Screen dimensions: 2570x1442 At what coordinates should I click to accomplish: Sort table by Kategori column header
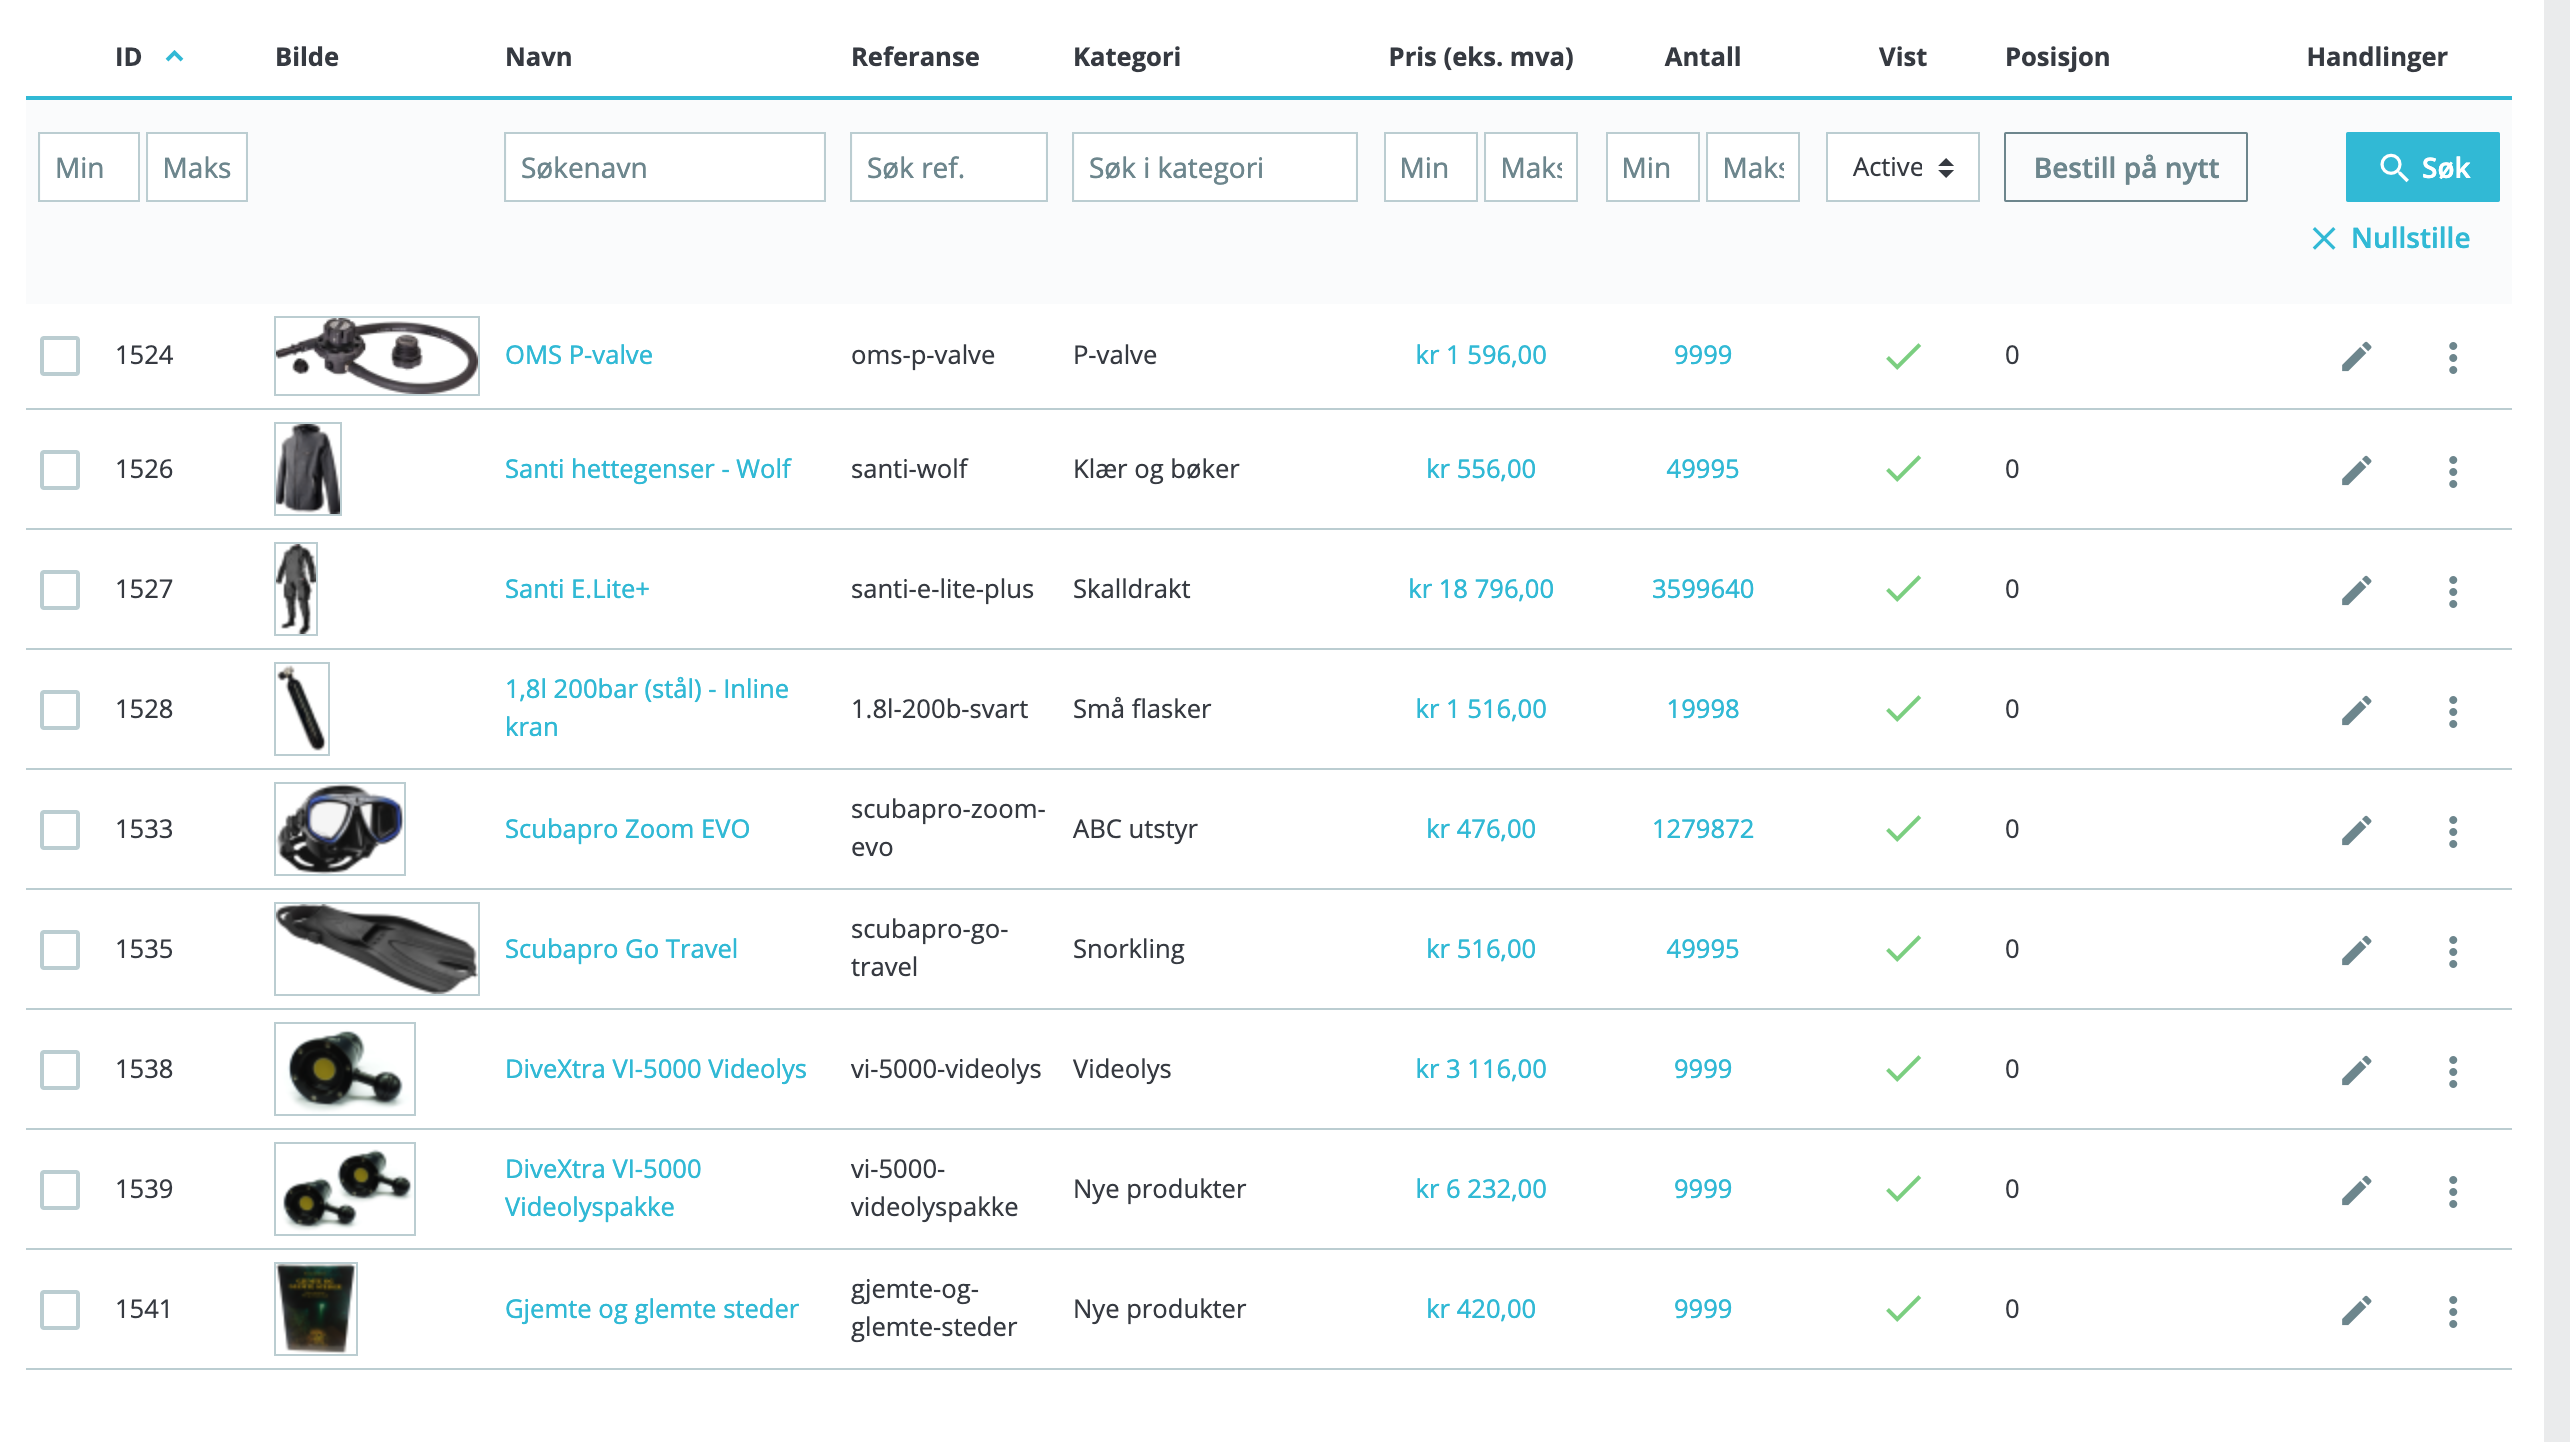(1126, 57)
